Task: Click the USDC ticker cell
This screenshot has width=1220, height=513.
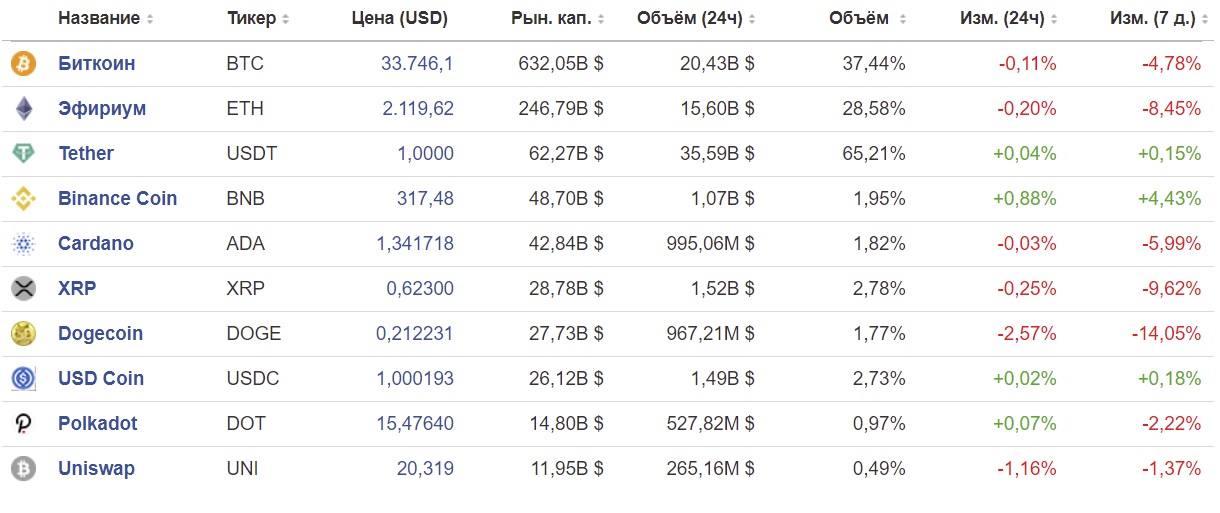Action: (x=253, y=379)
